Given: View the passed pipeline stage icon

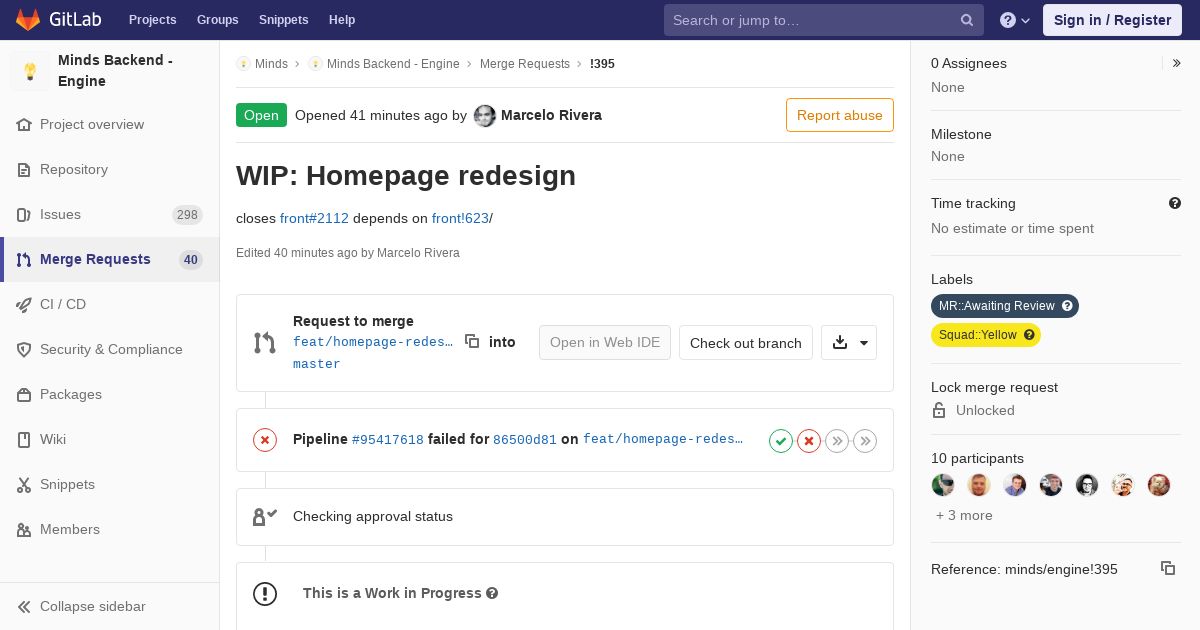Looking at the screenshot, I should tap(781, 440).
